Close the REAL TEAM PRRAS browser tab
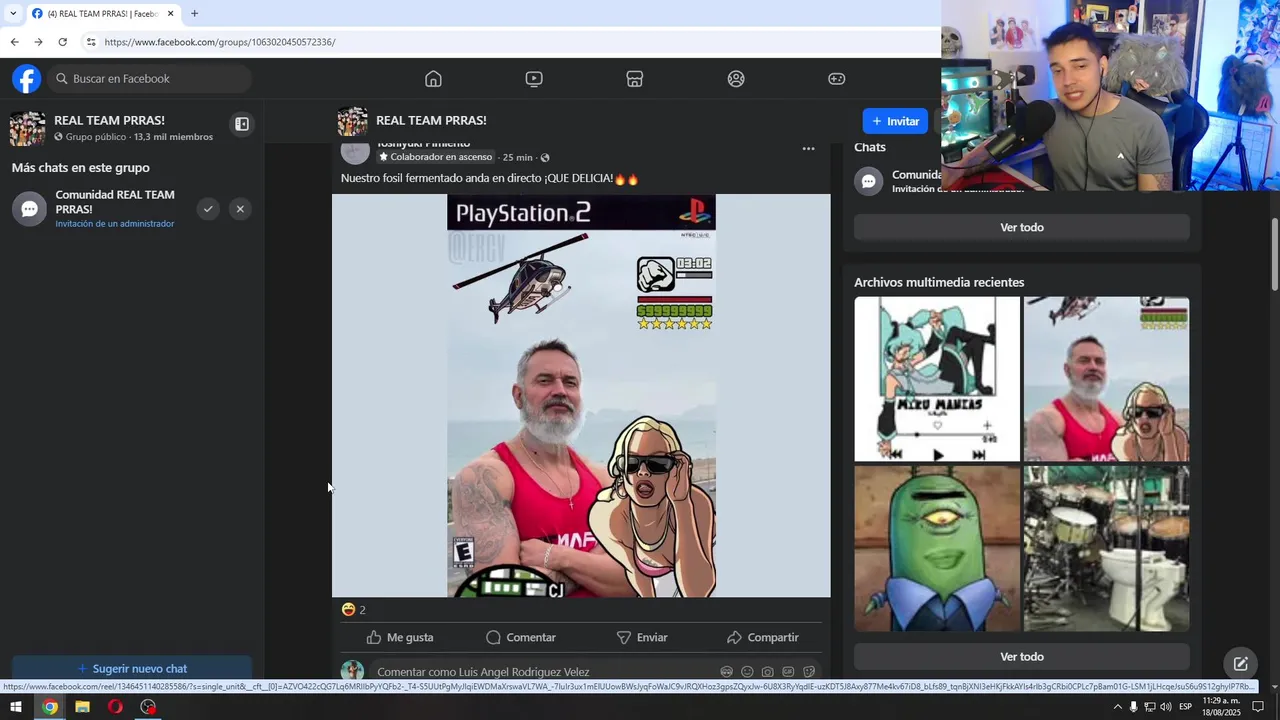The width and height of the screenshot is (1280, 720). point(170,14)
